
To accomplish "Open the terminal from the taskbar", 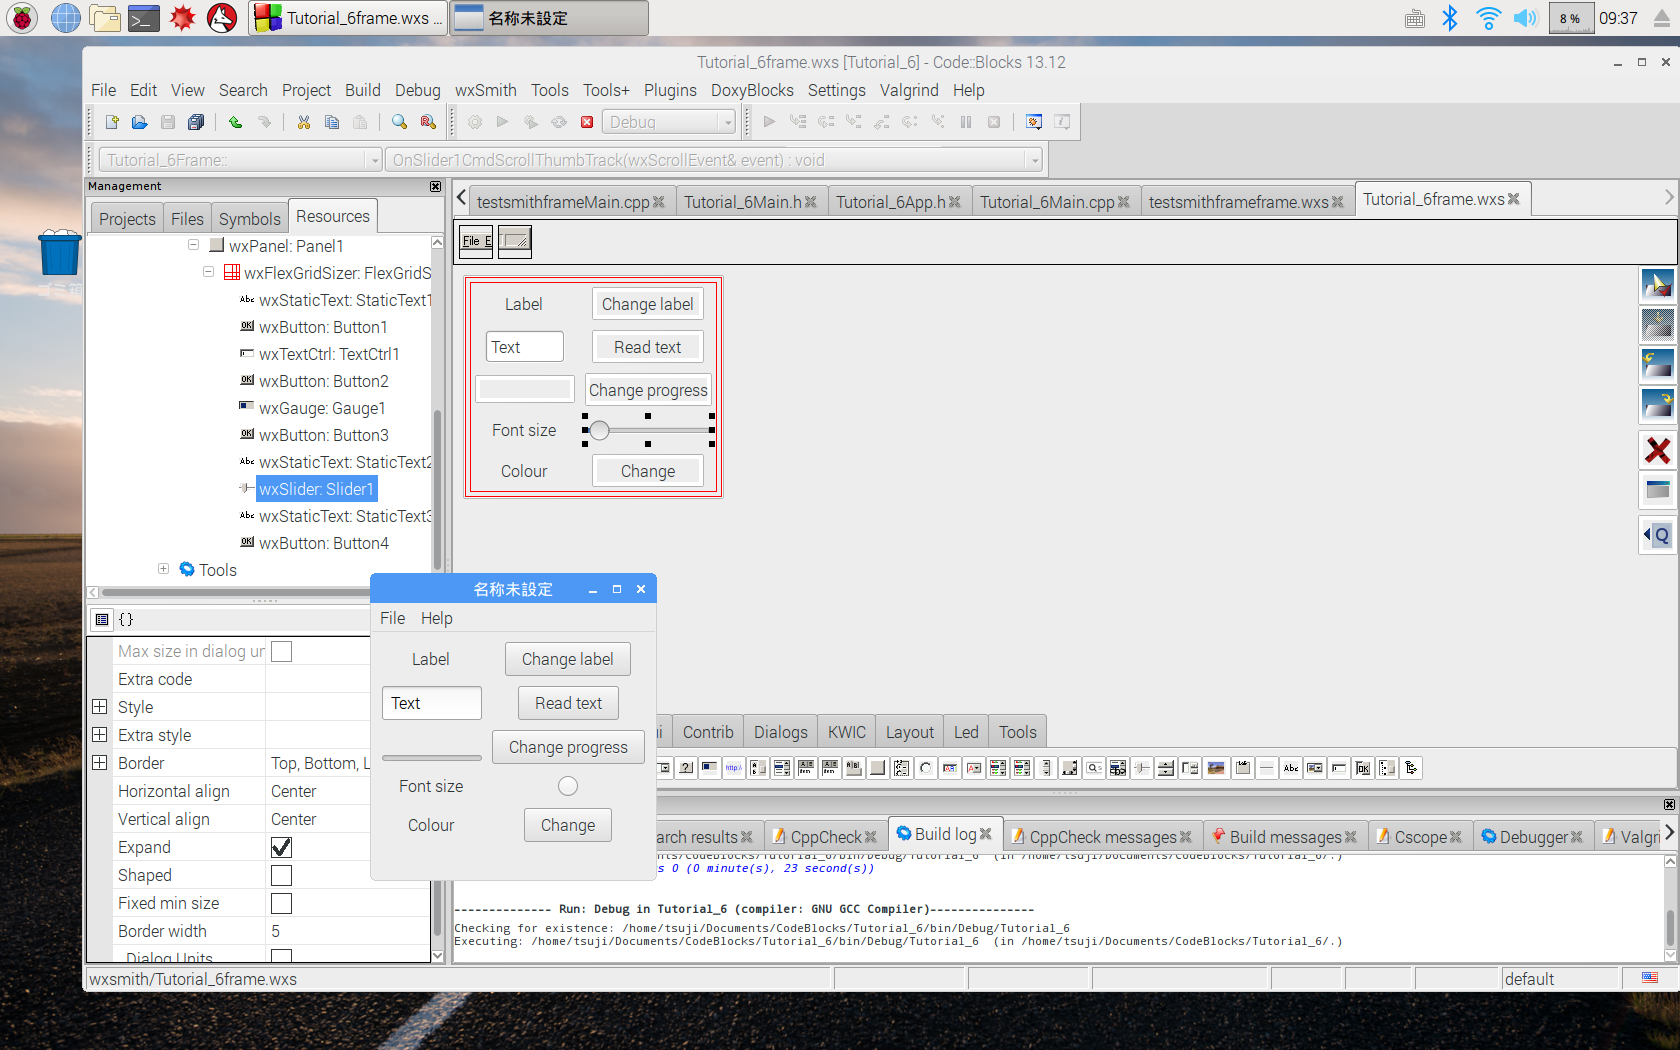I will (144, 18).
